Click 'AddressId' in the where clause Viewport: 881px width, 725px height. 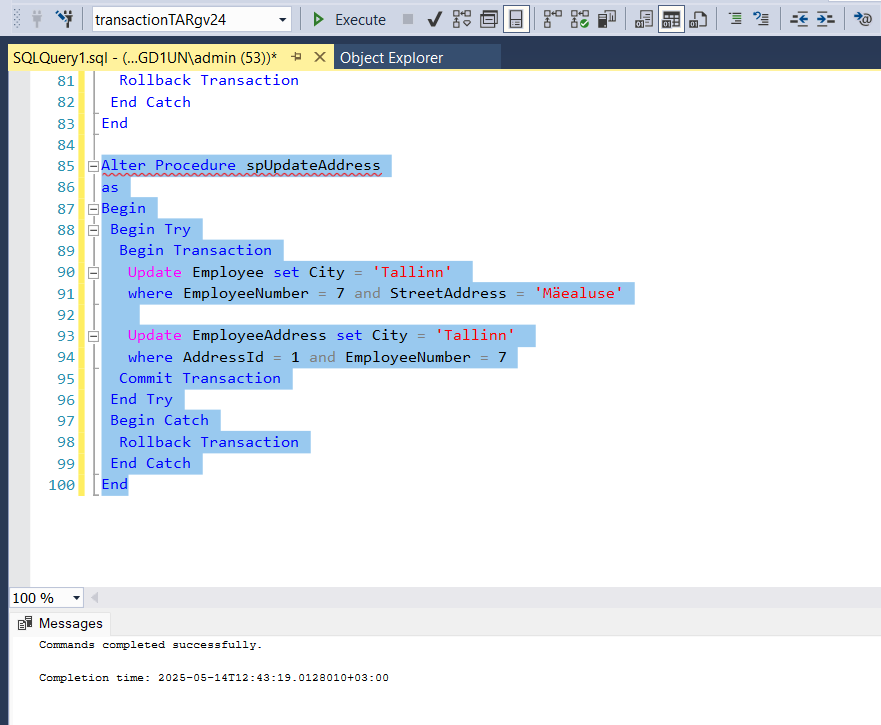224,357
